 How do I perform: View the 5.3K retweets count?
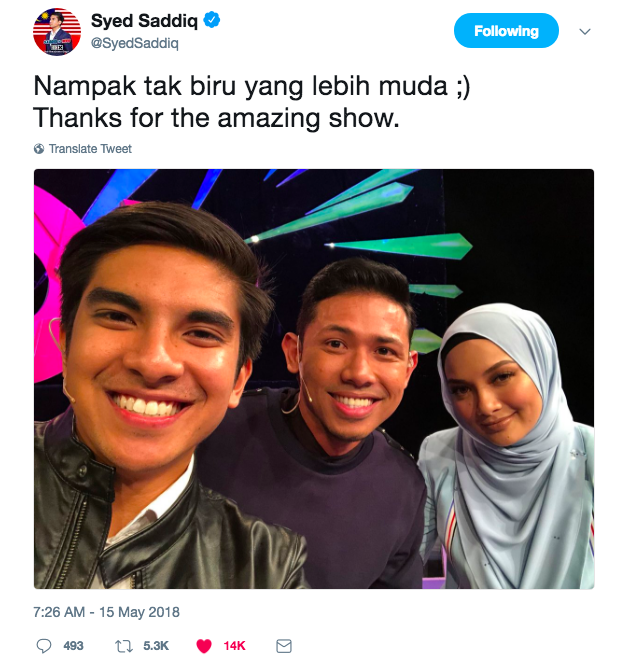tap(156, 646)
